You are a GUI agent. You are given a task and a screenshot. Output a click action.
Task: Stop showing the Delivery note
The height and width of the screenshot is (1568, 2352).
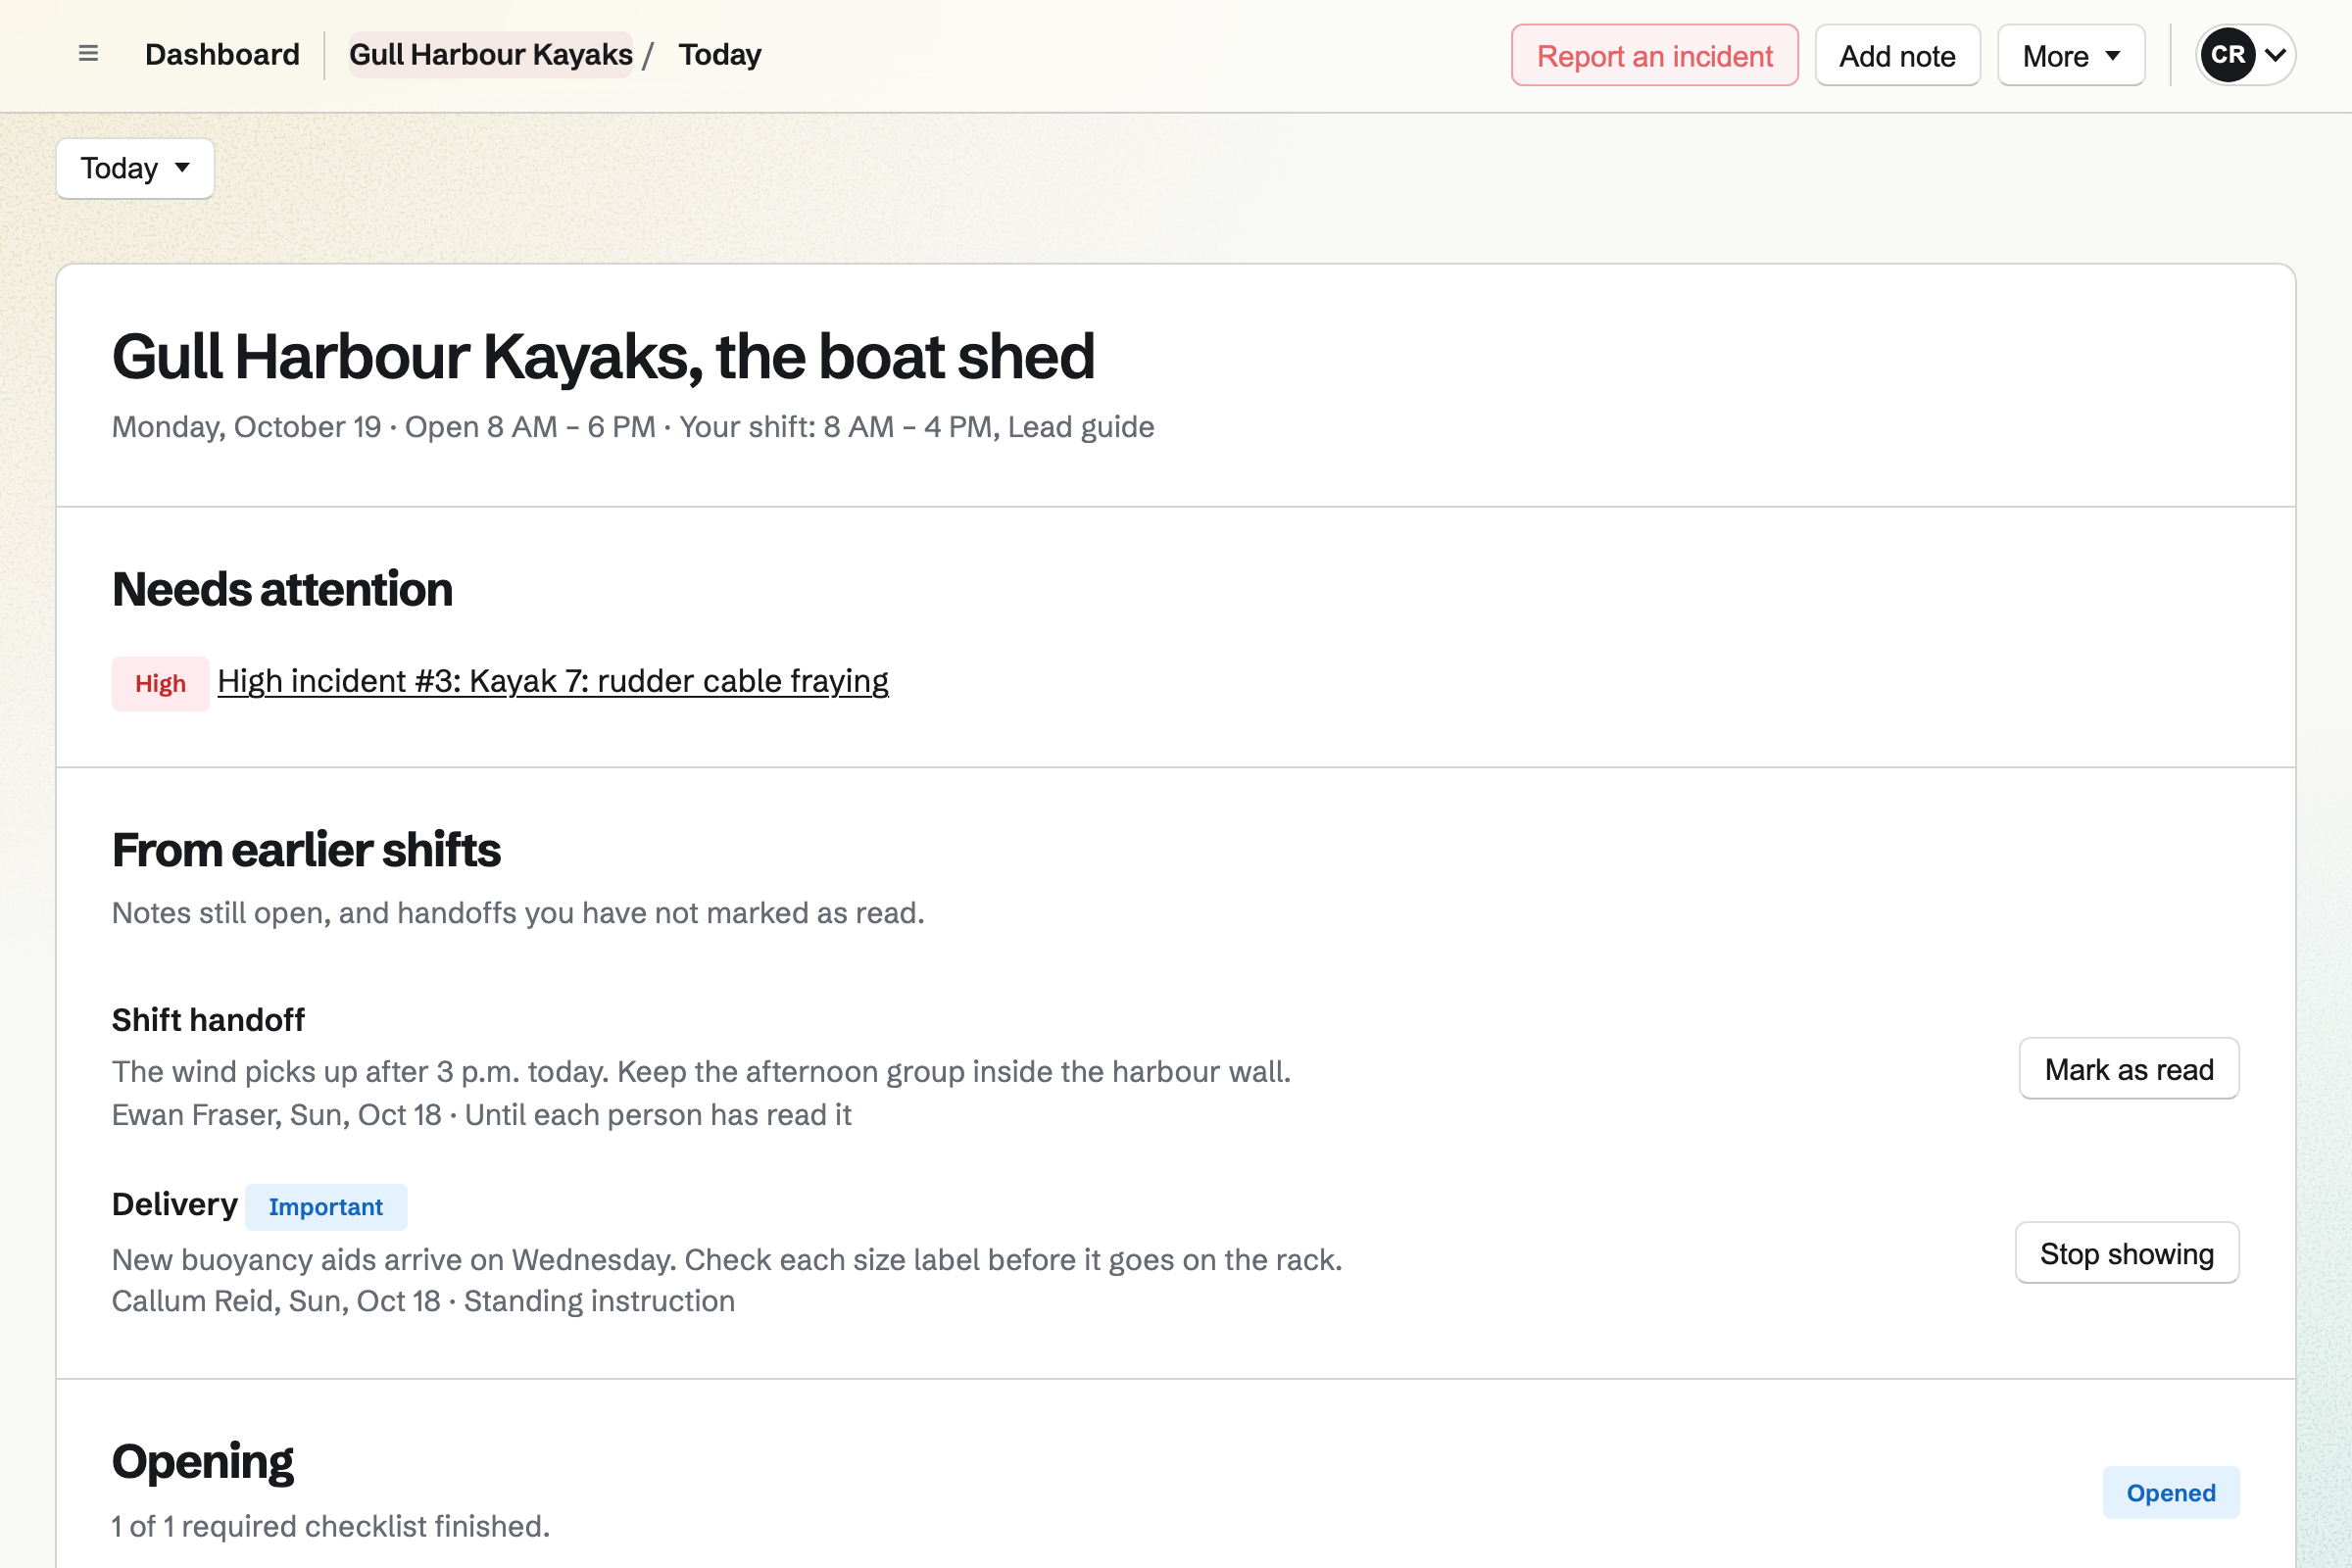(x=2126, y=1253)
